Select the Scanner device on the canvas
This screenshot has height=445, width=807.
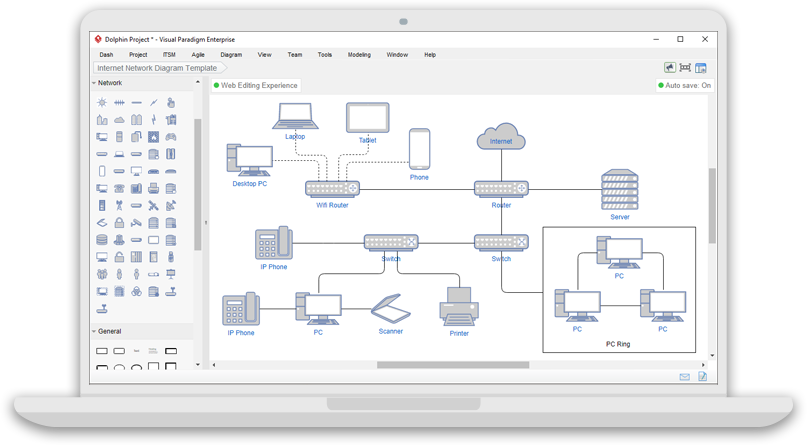point(391,309)
